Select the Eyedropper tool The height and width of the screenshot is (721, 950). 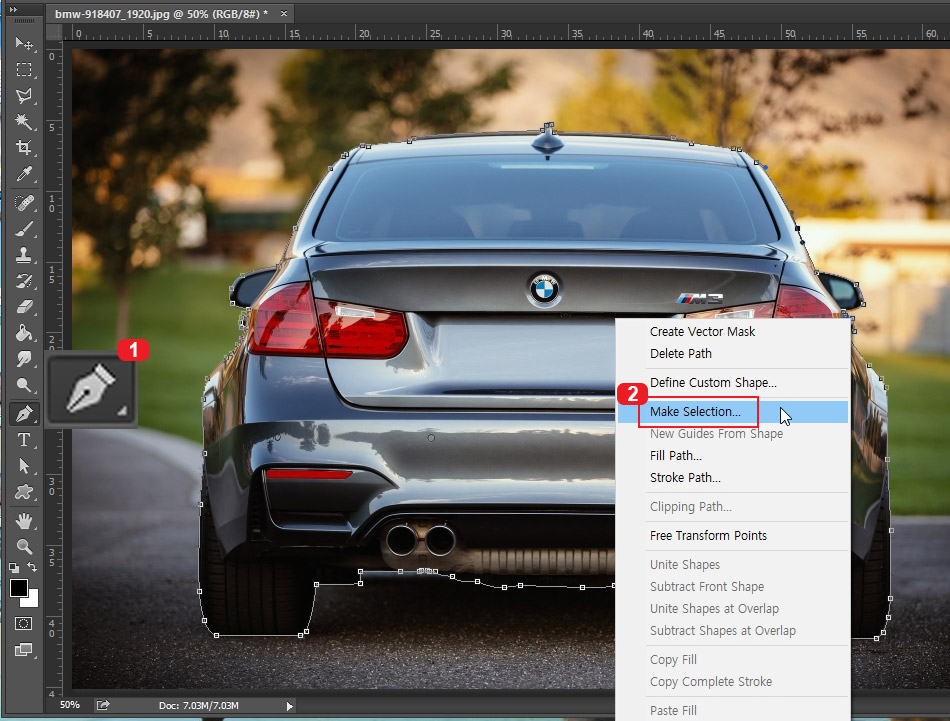coord(24,174)
